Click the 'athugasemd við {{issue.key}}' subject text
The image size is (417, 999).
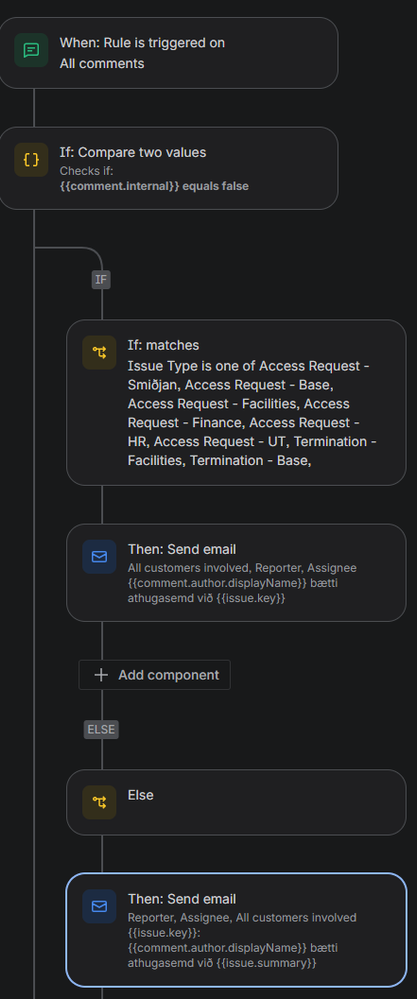click(x=206, y=599)
